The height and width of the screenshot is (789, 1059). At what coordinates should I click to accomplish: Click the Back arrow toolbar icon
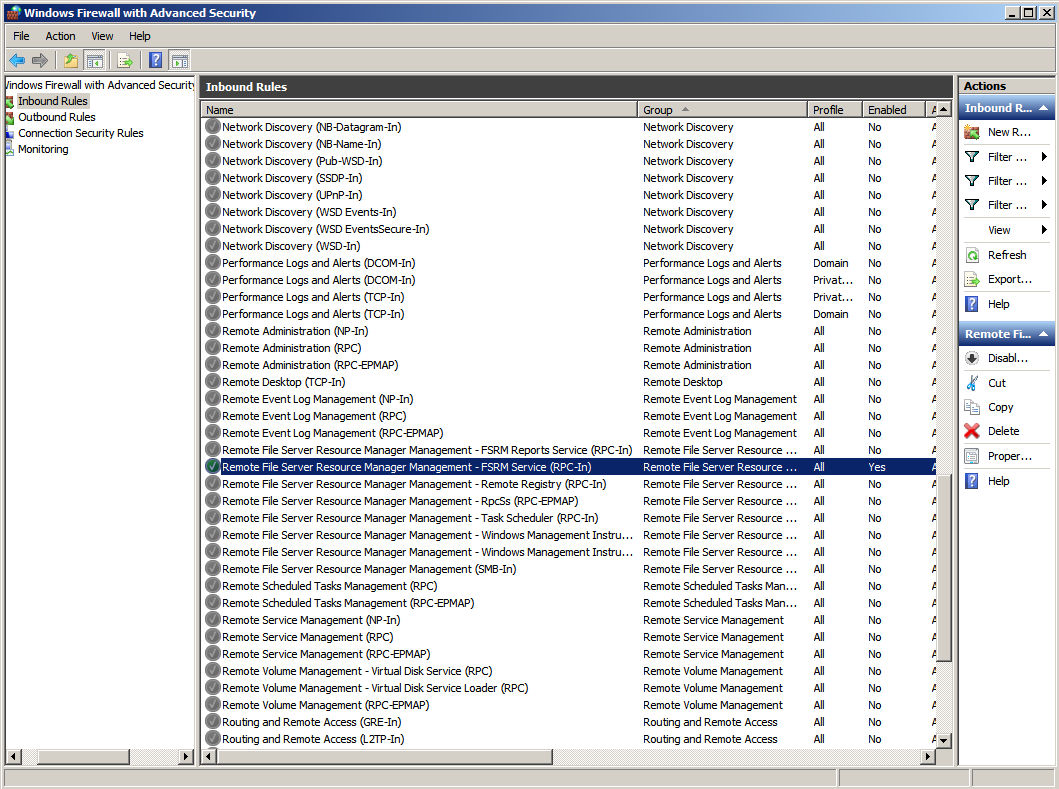(x=17, y=61)
